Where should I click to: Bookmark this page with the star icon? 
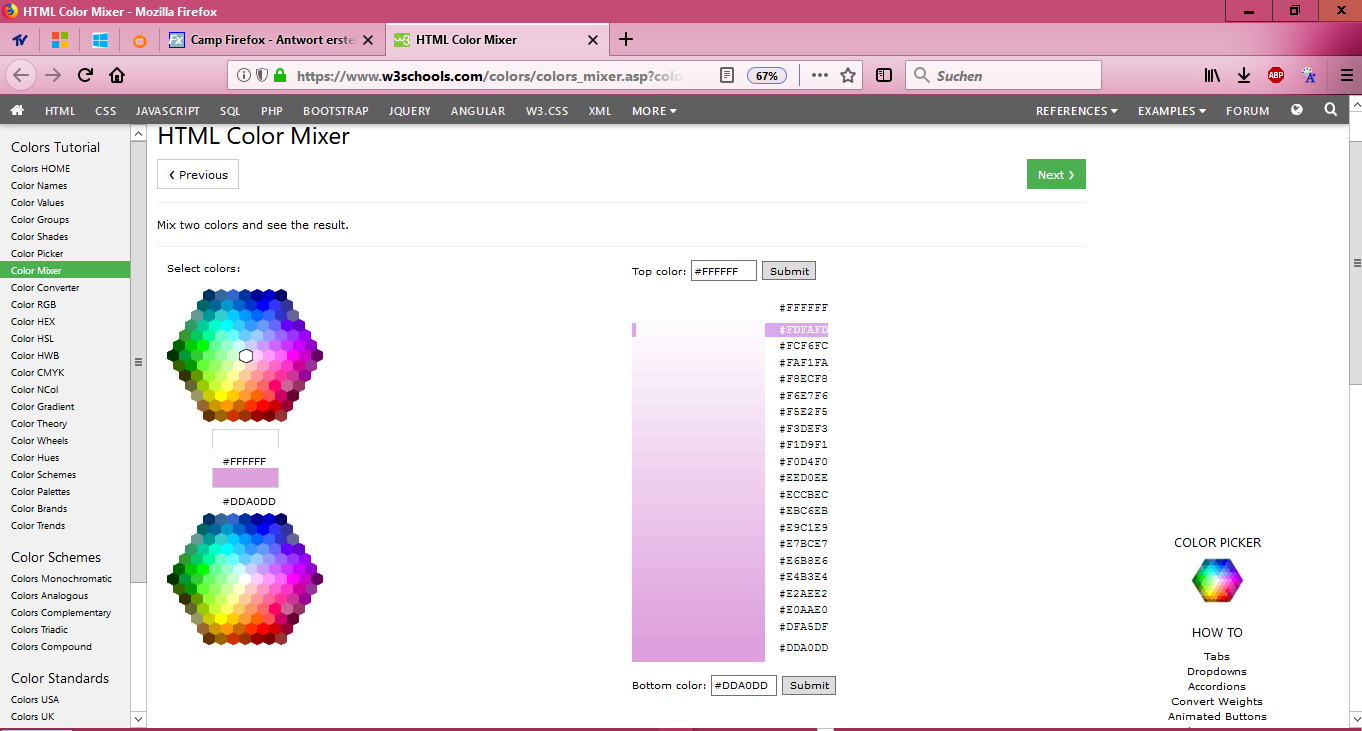click(x=848, y=76)
